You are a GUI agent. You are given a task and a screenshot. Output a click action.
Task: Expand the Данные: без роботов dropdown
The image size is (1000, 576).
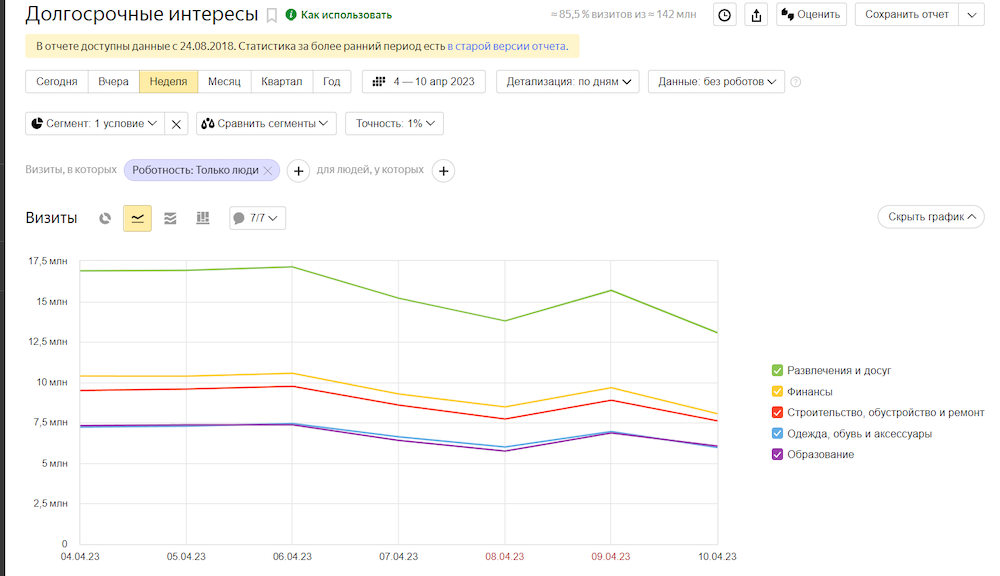point(716,82)
